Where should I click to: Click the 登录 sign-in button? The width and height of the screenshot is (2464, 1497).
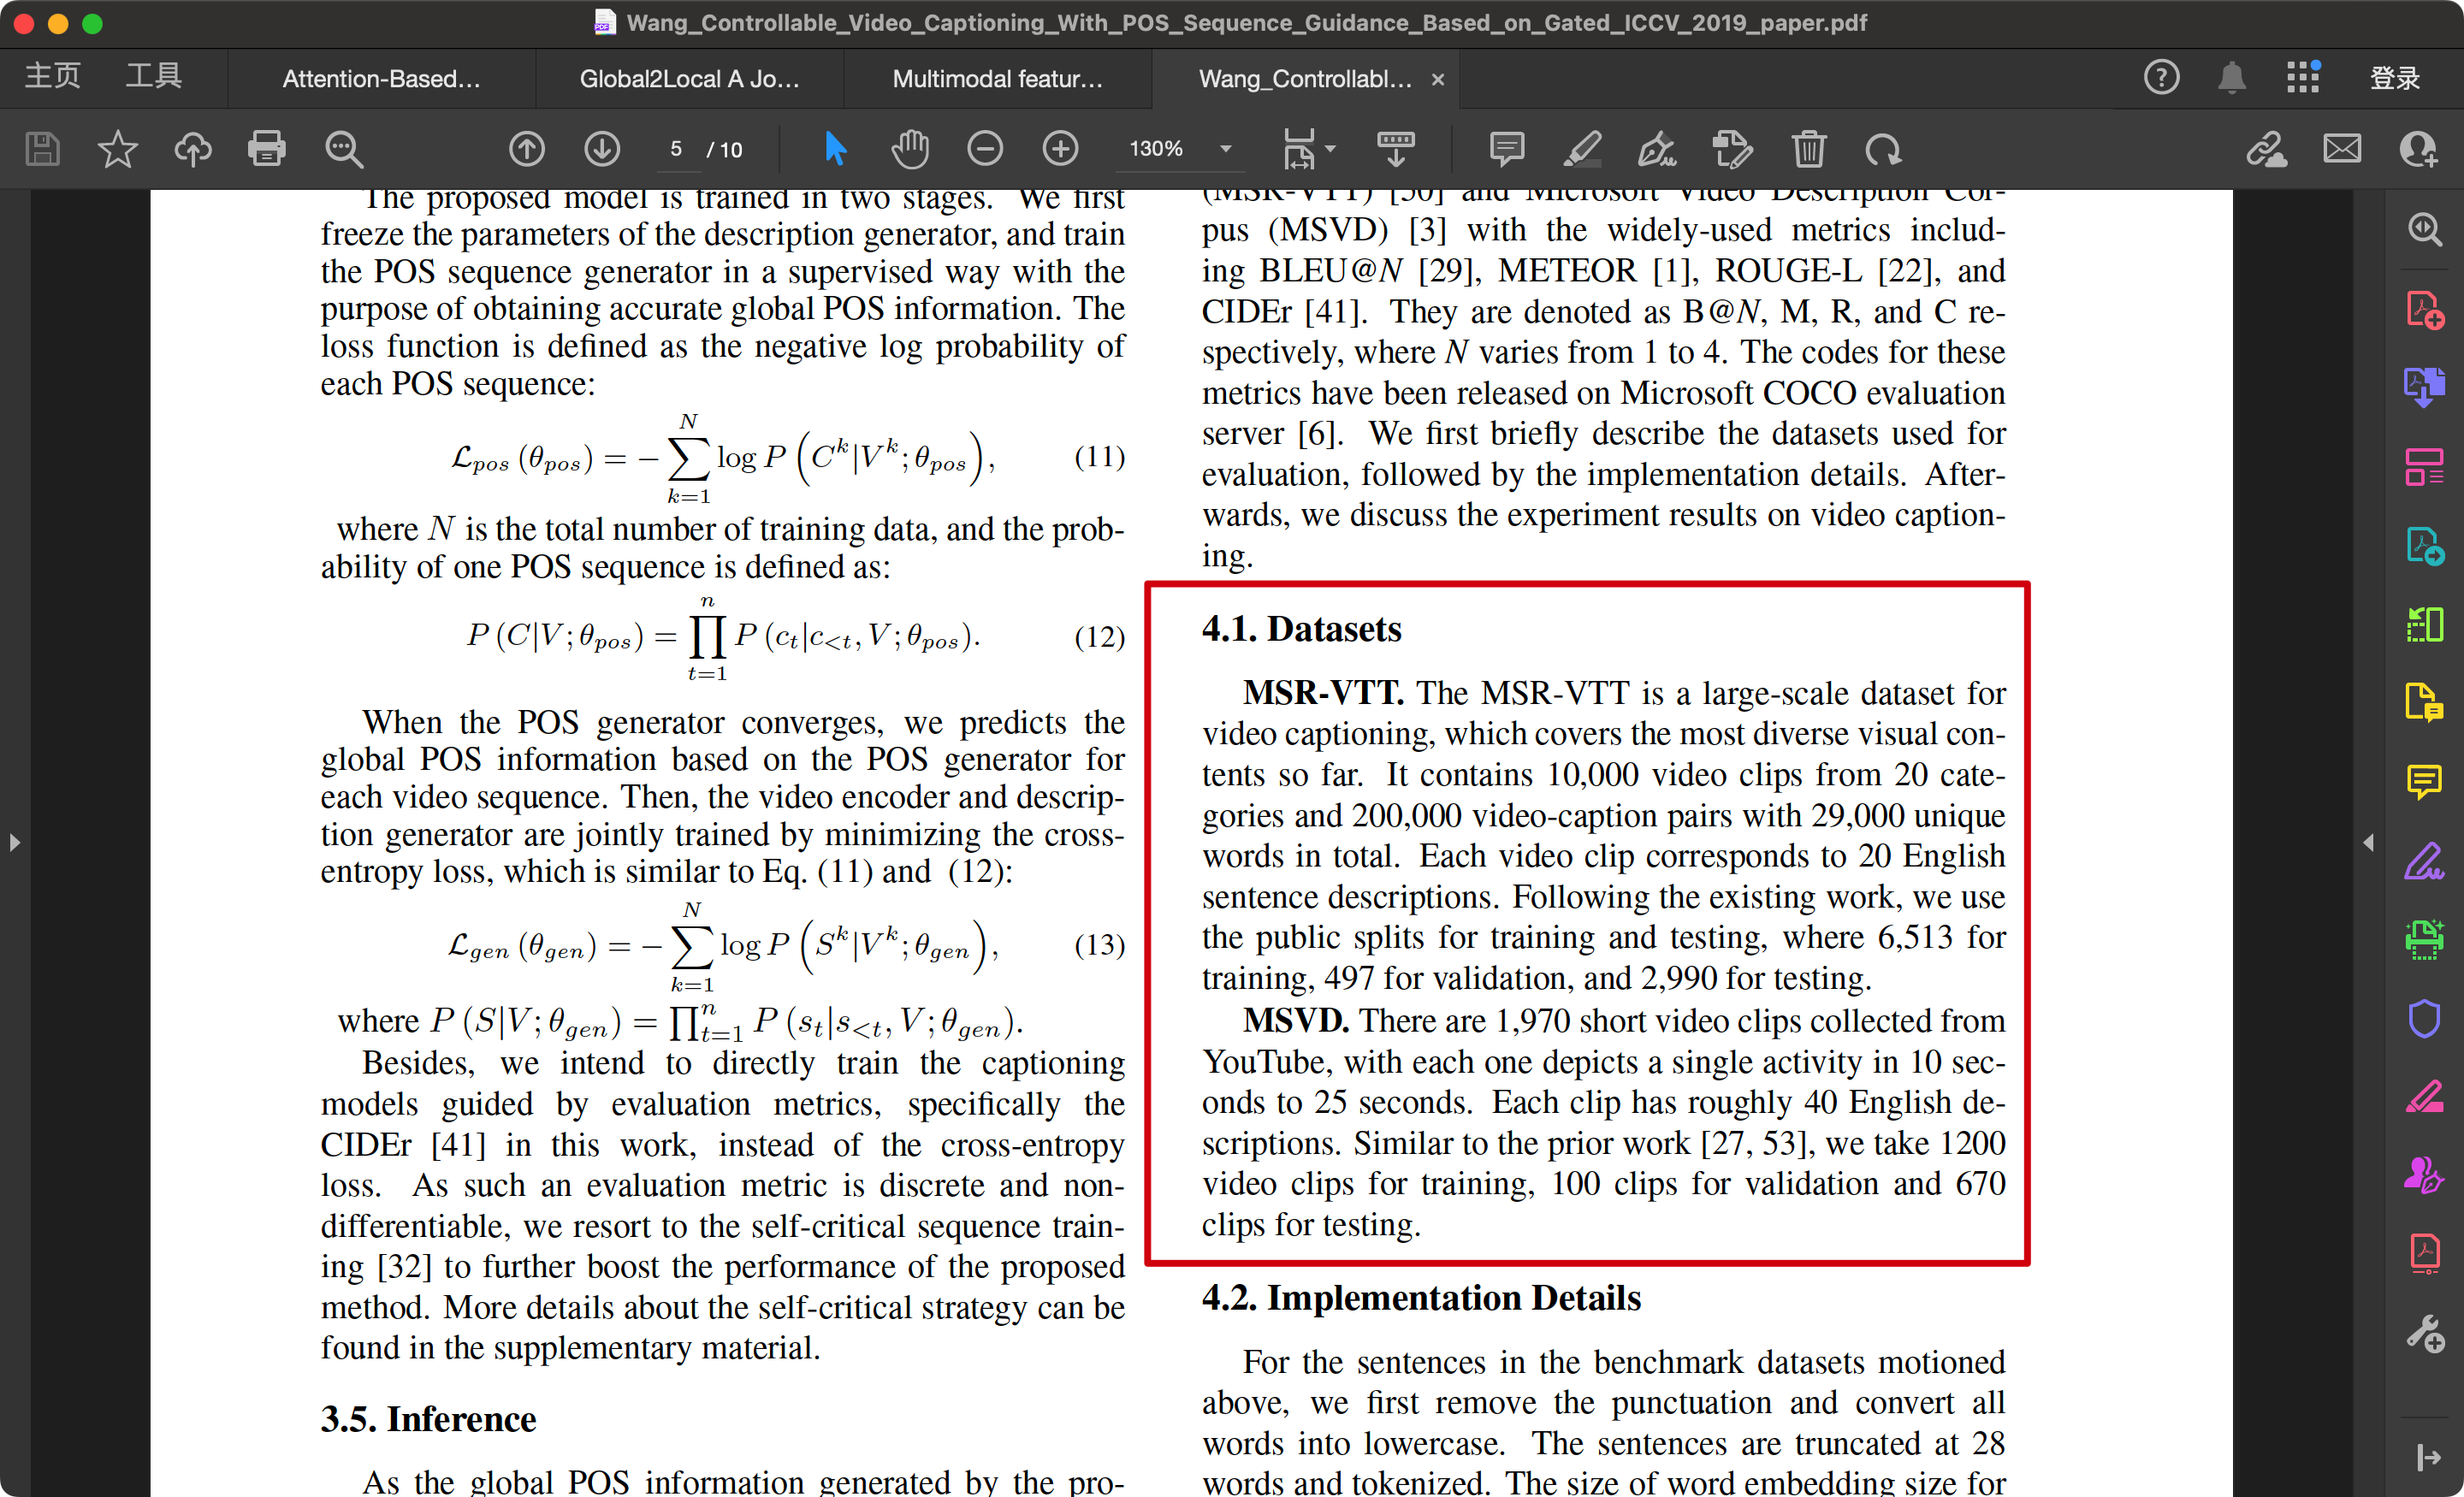[2394, 77]
